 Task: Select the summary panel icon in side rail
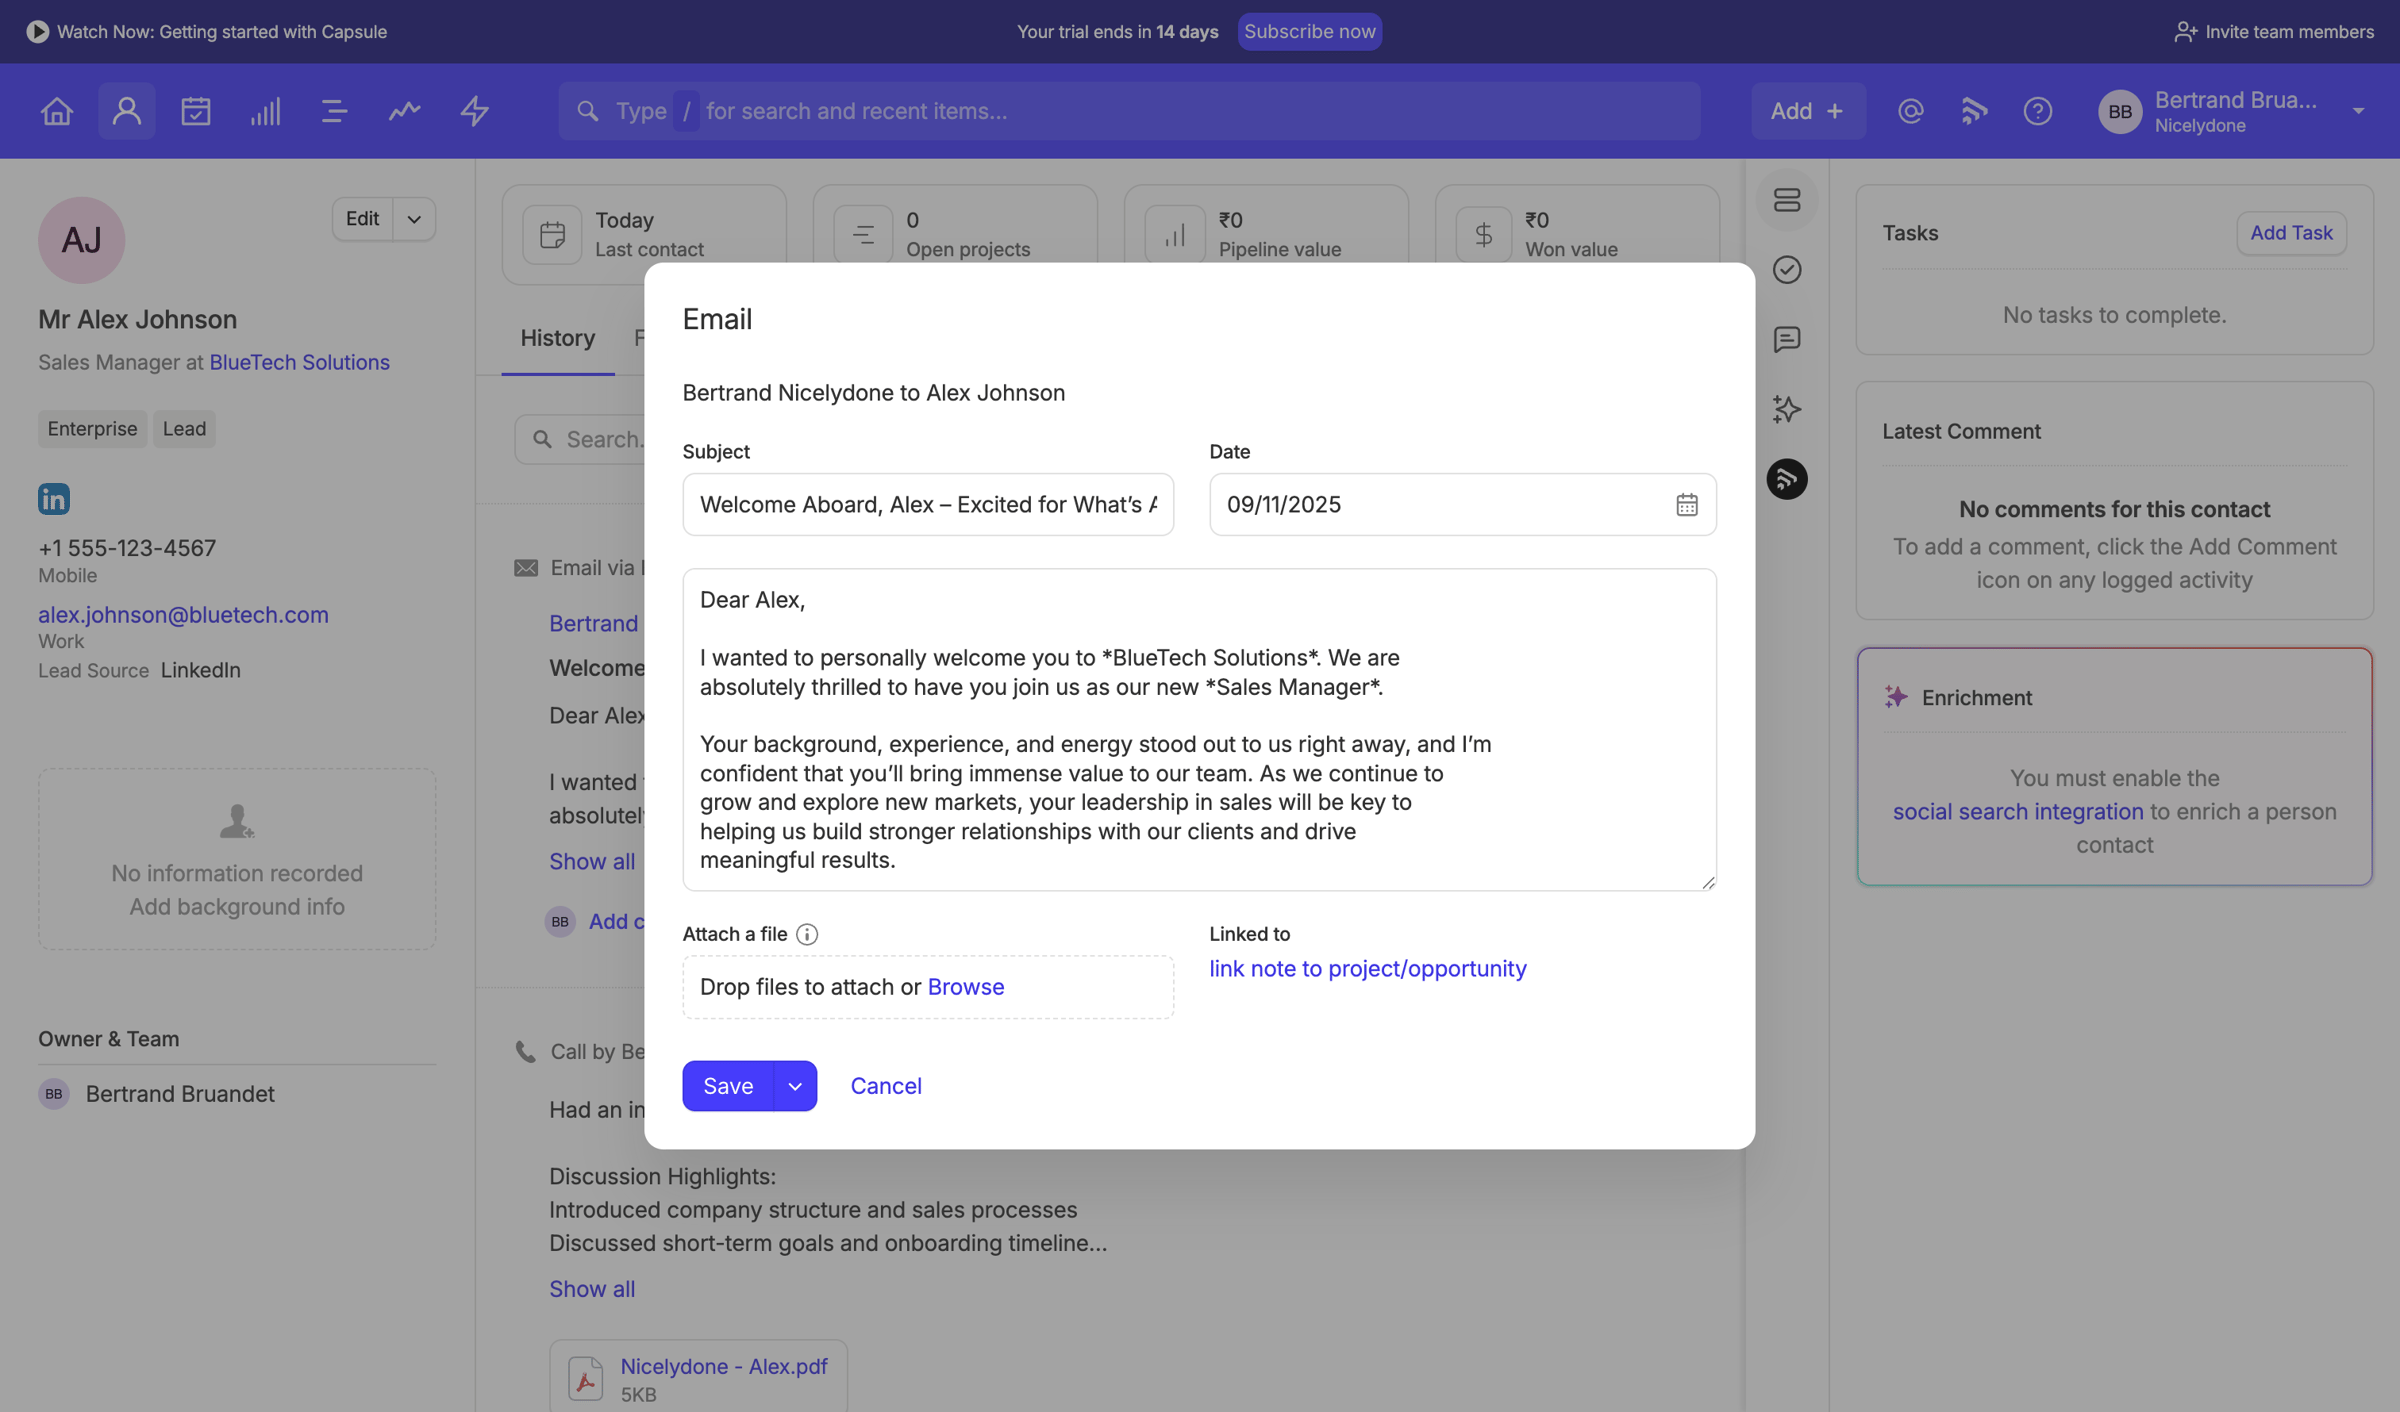click(1787, 200)
